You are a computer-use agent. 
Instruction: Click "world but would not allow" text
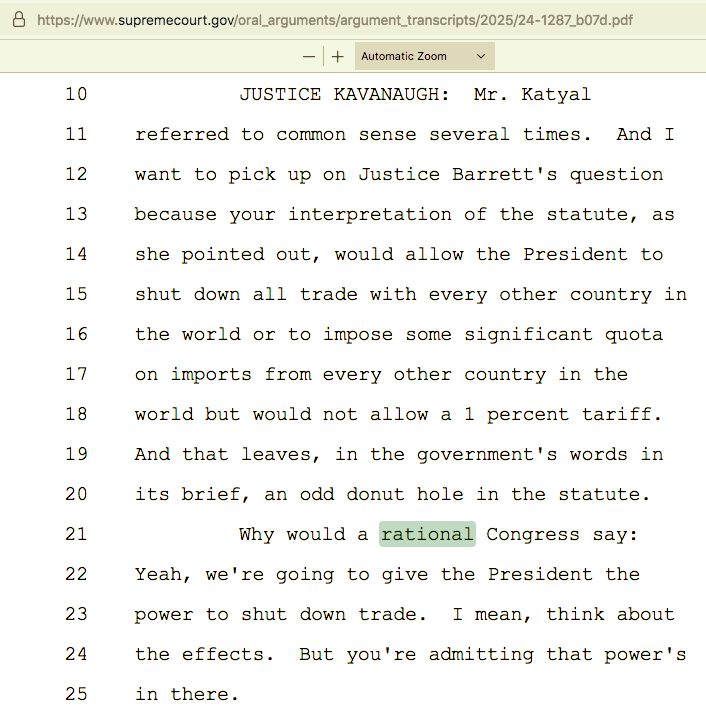(x=281, y=415)
